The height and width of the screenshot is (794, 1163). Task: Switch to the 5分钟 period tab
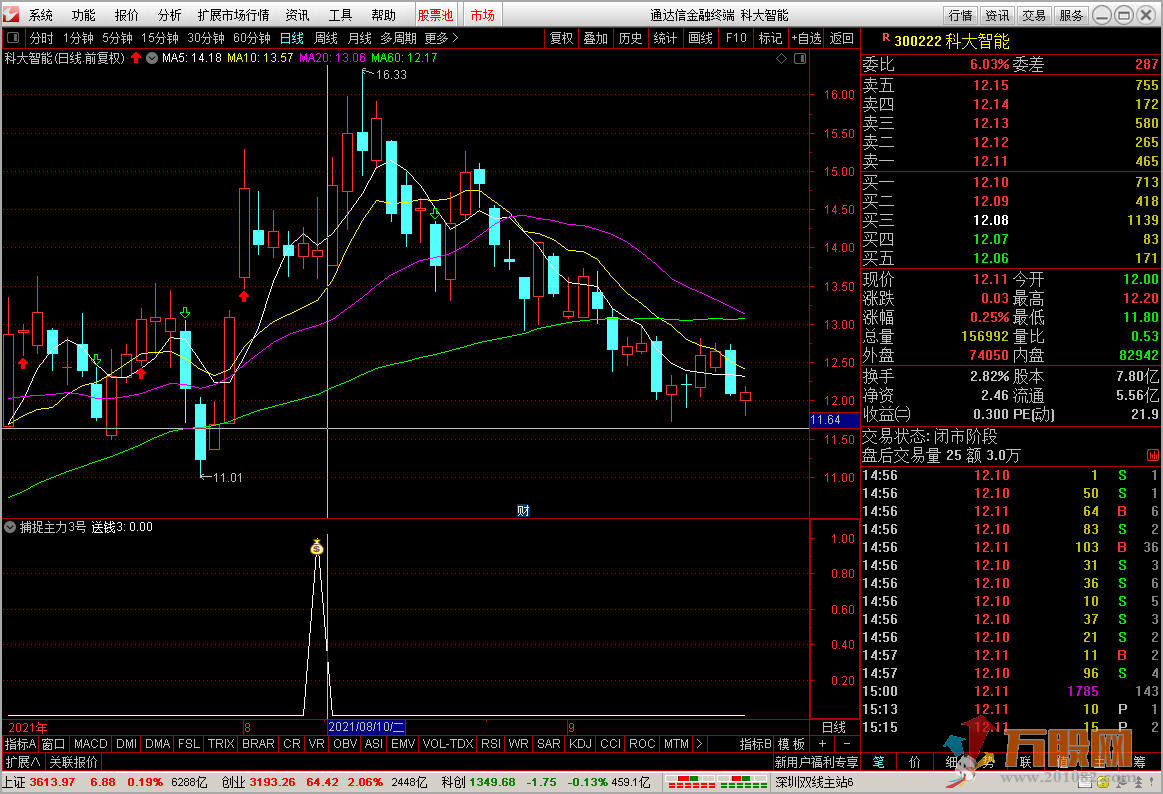click(x=117, y=38)
